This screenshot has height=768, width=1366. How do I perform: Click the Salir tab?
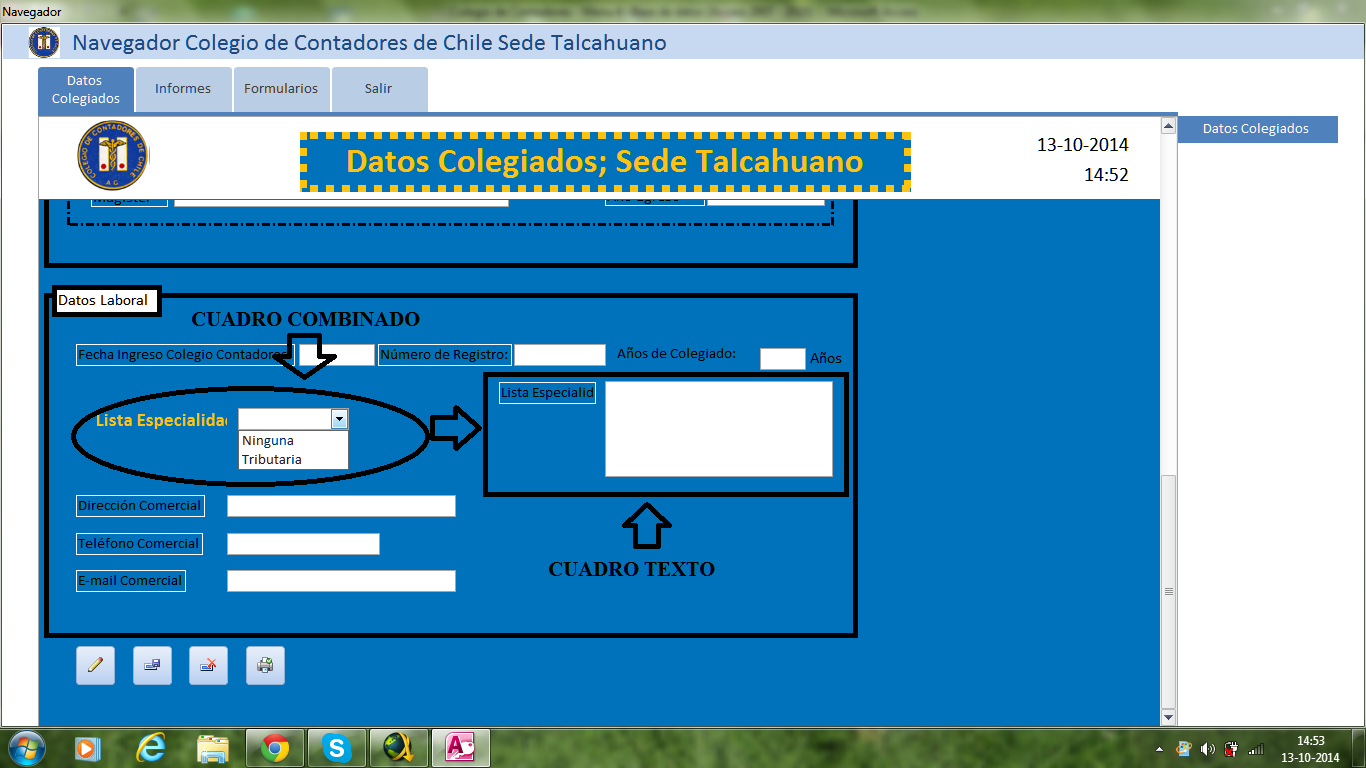(379, 89)
